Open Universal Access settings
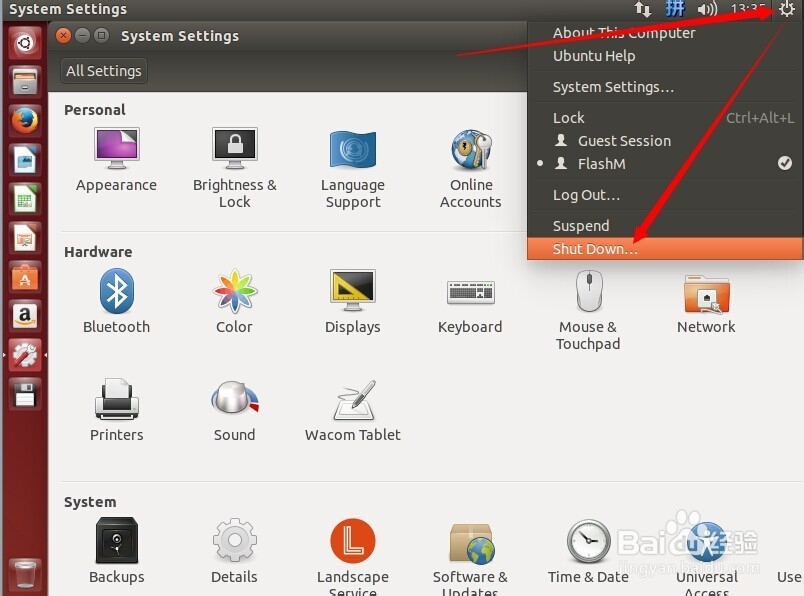The width and height of the screenshot is (804, 596). [x=707, y=559]
